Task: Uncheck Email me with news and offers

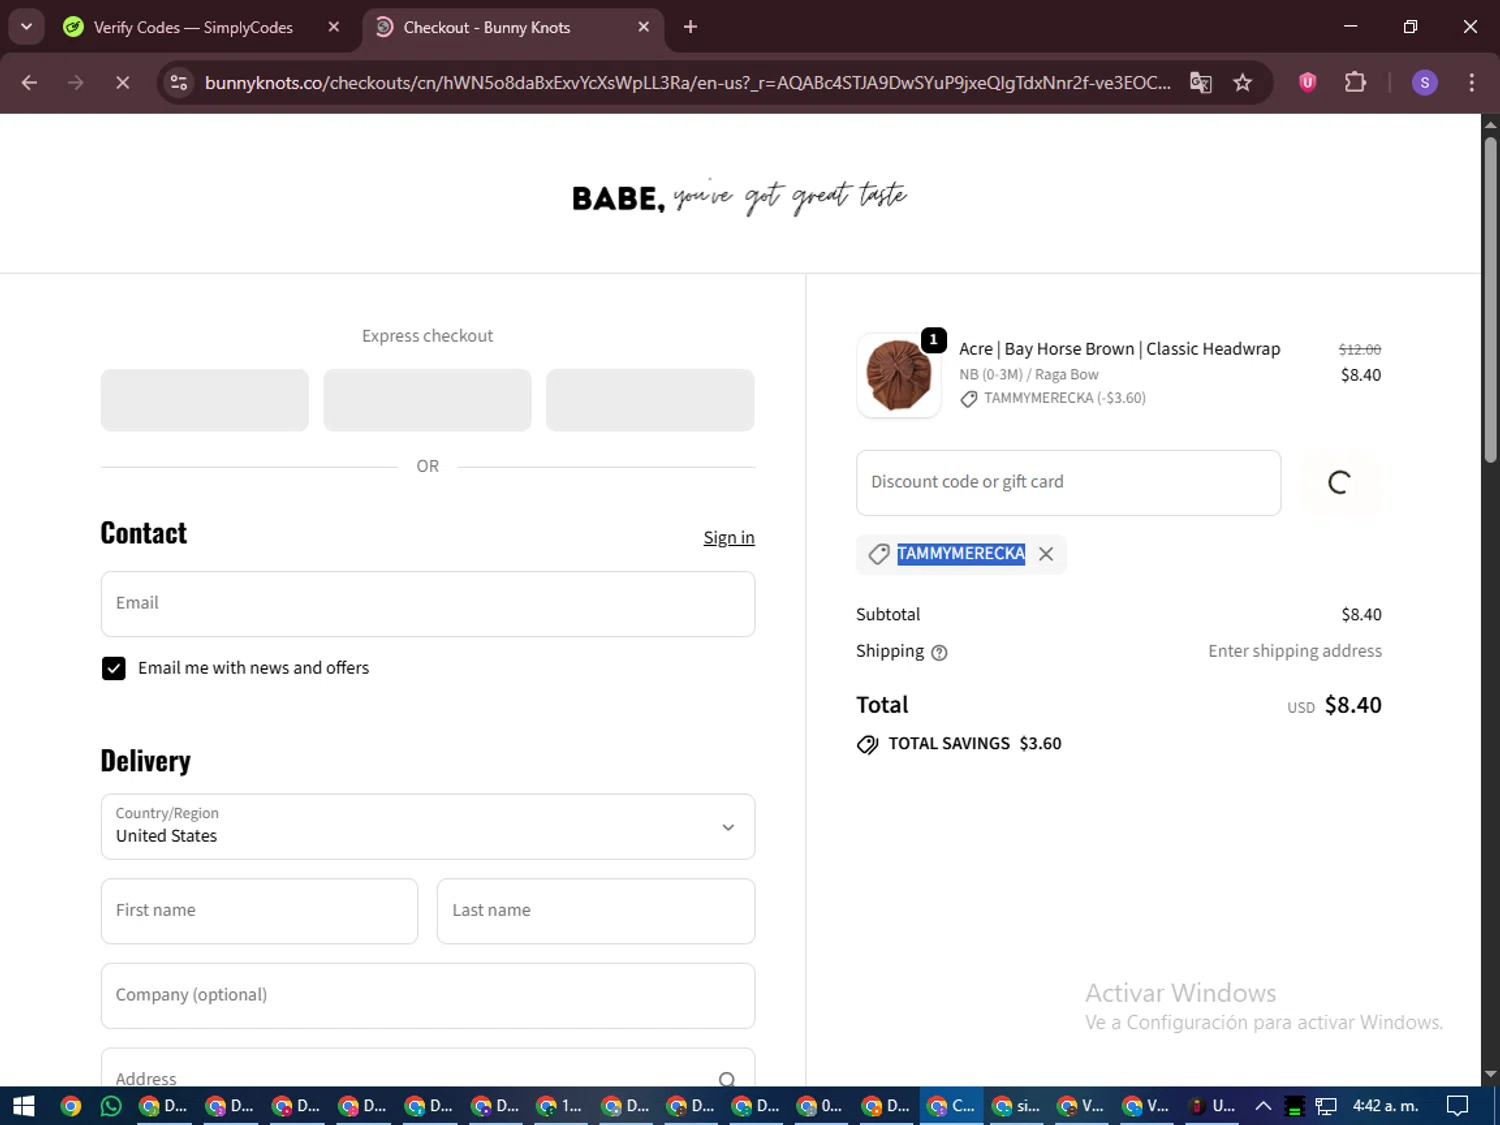Action: pyautogui.click(x=114, y=668)
